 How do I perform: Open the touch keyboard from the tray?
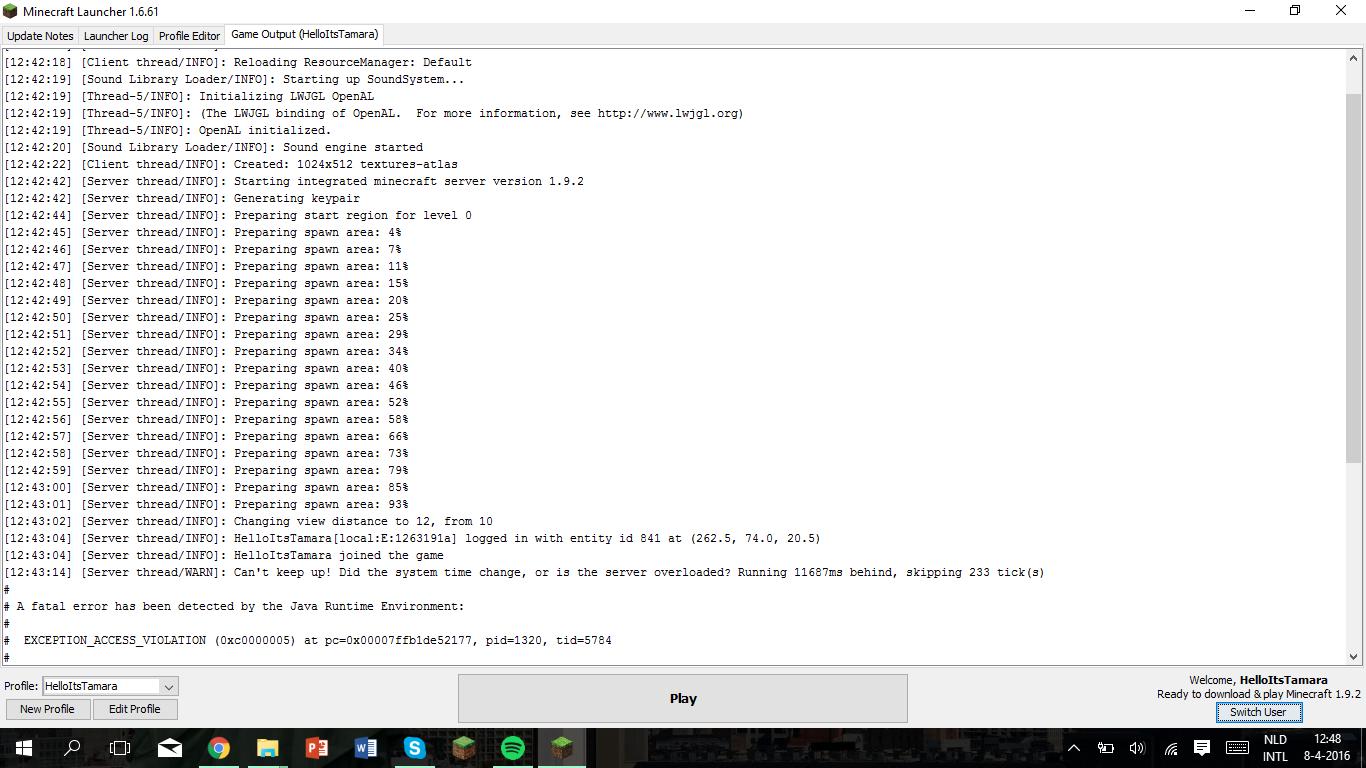click(1237, 747)
